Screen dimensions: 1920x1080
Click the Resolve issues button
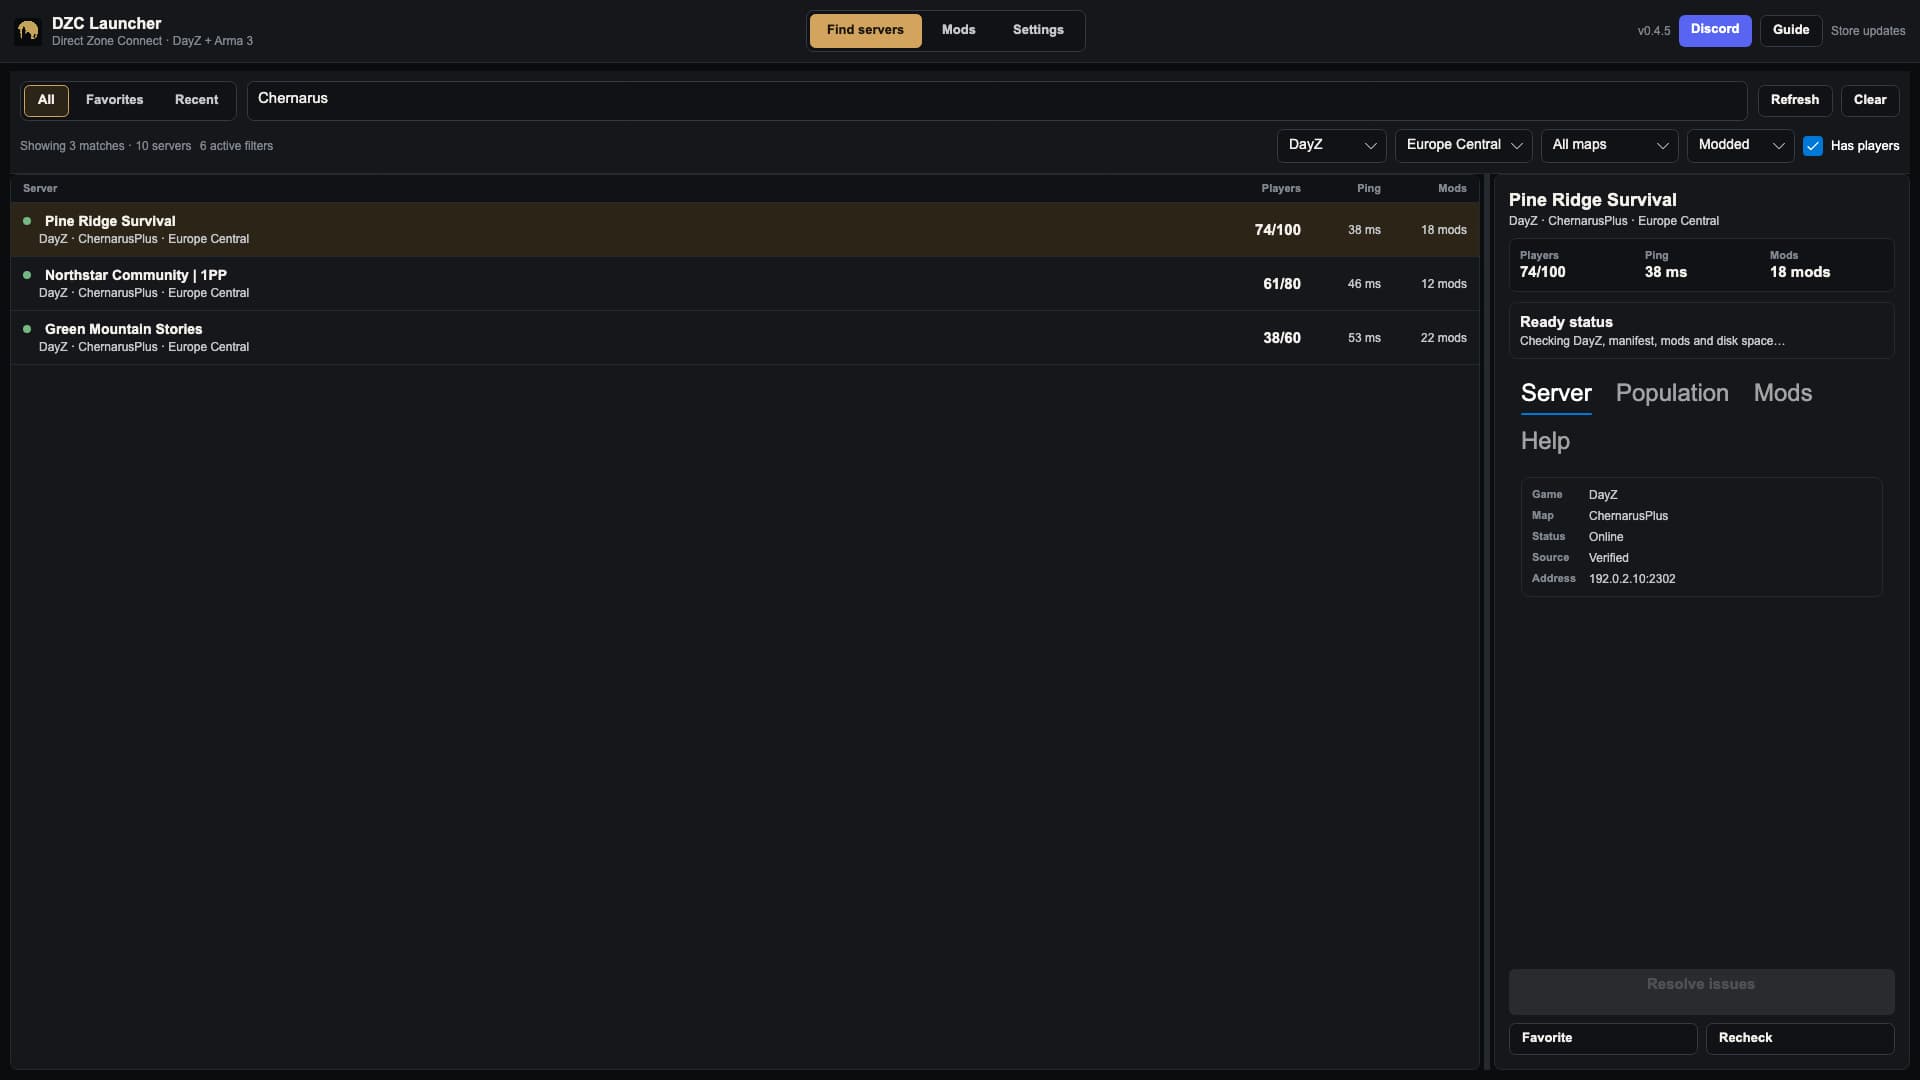(1701, 991)
